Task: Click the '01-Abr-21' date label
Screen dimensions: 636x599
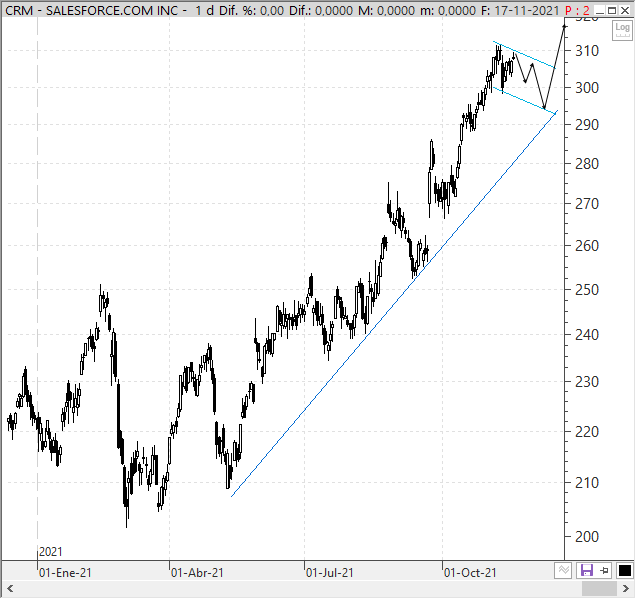Action: pyautogui.click(x=197, y=573)
